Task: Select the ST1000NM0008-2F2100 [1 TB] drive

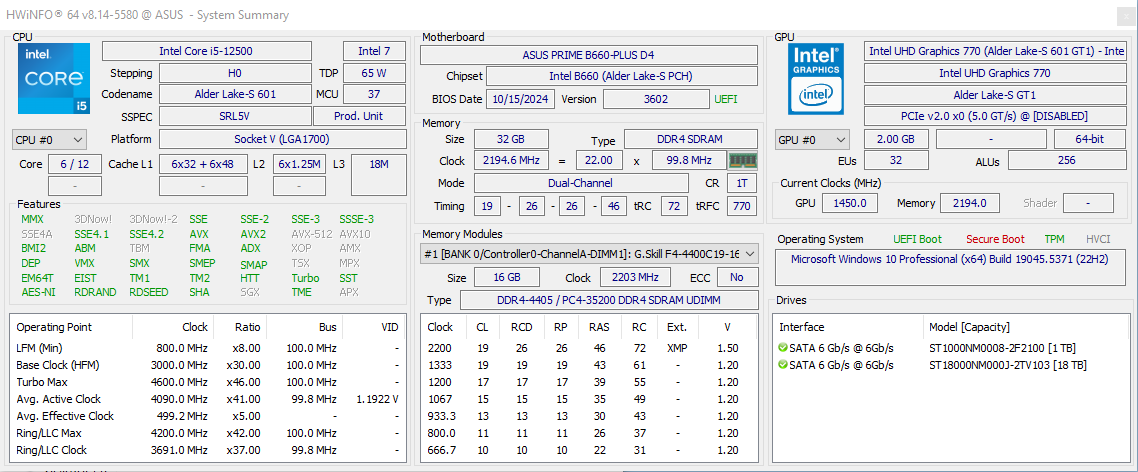Action: tap(1003, 347)
